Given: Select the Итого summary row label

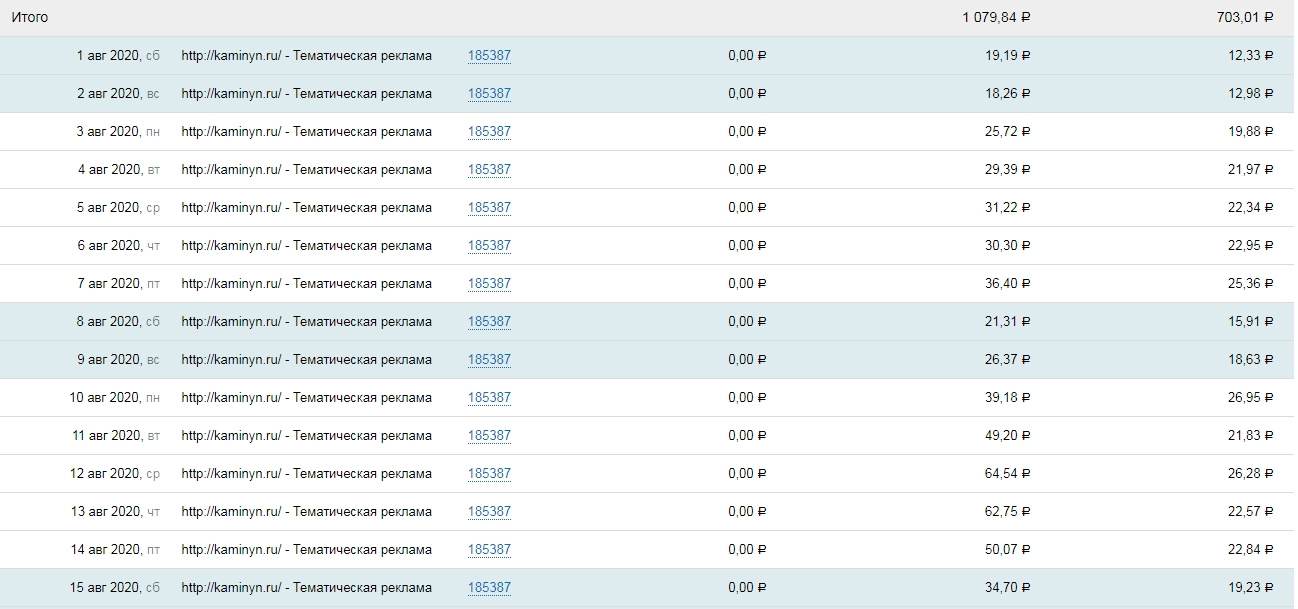Looking at the screenshot, I should (x=29, y=18).
